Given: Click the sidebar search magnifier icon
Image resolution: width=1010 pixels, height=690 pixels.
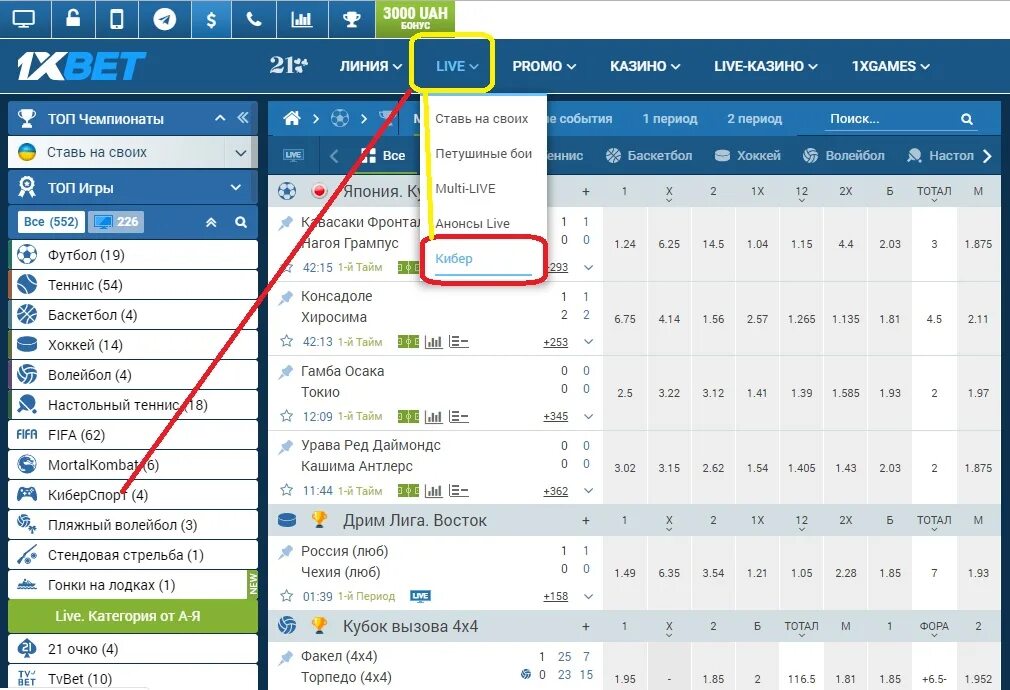Looking at the screenshot, I should (241, 222).
